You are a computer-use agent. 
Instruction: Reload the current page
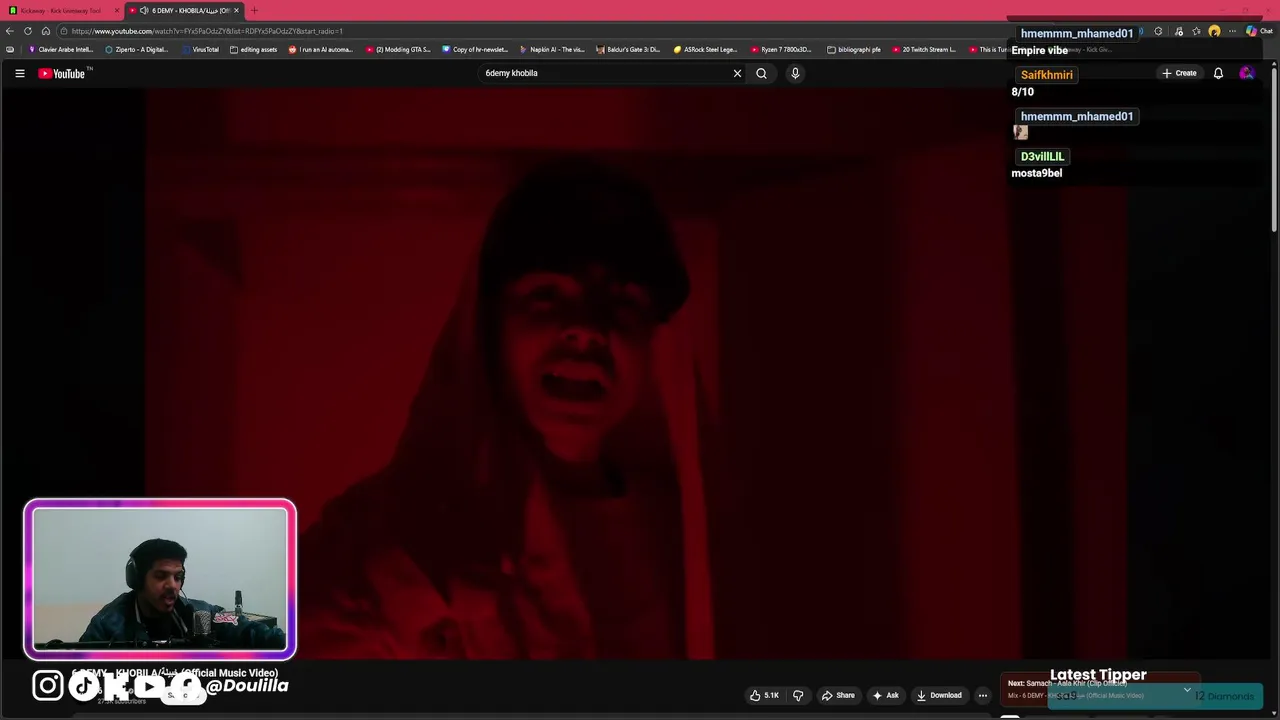coord(28,31)
